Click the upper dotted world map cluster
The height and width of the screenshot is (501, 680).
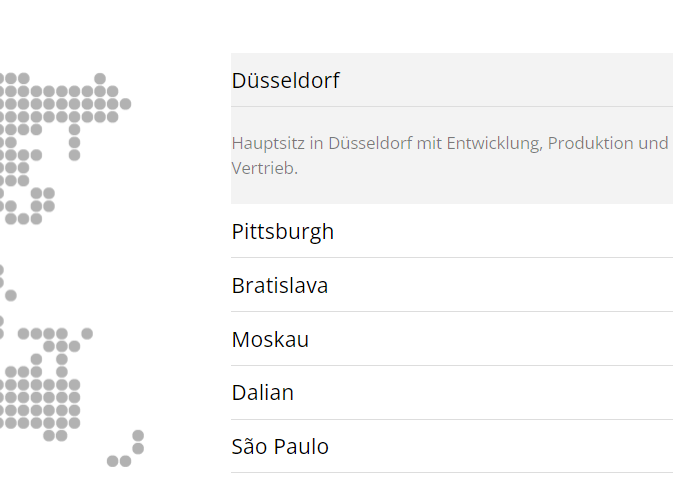tap(50, 110)
